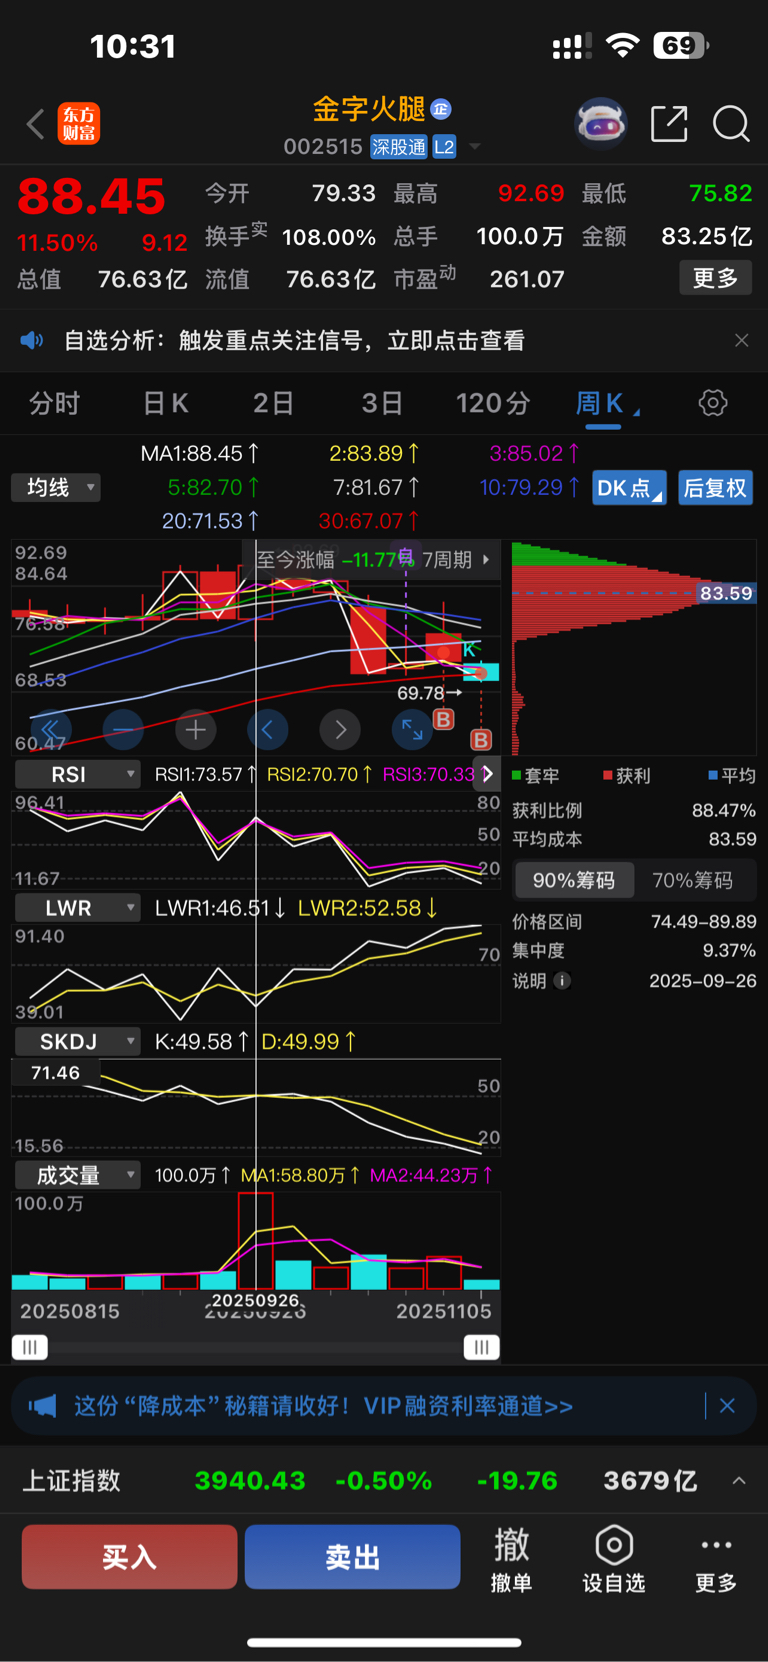Screen dimensions: 768x1662
Task: Open the SKDJ indicator dropdown
Action: pyautogui.click(x=77, y=1041)
